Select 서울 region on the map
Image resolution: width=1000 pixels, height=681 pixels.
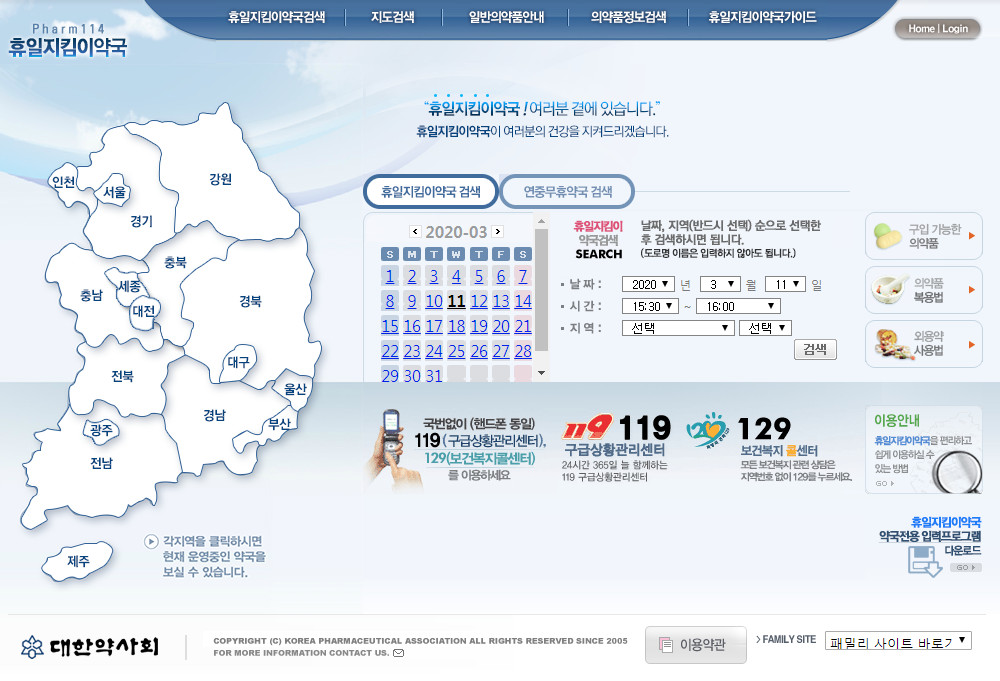[x=115, y=192]
